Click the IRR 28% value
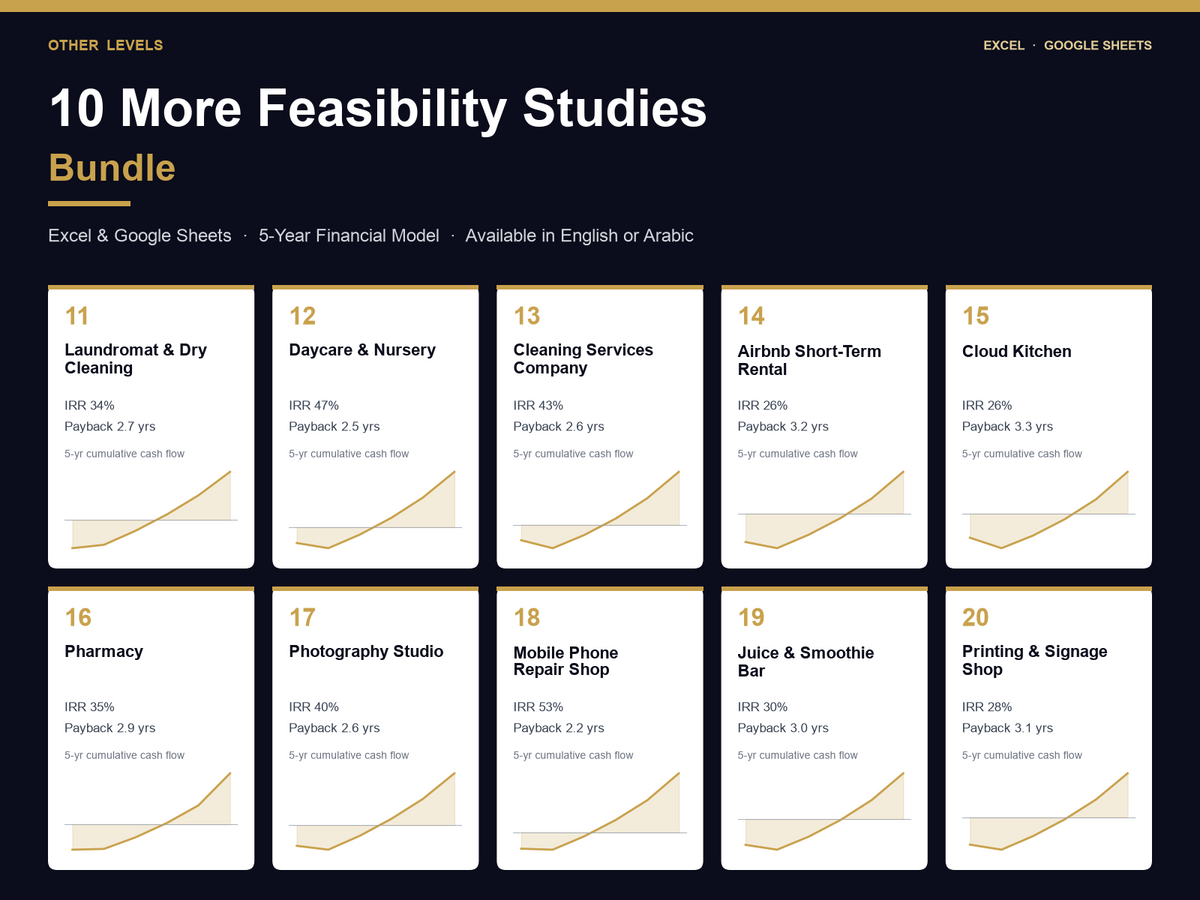The height and width of the screenshot is (900, 1200). (987, 707)
